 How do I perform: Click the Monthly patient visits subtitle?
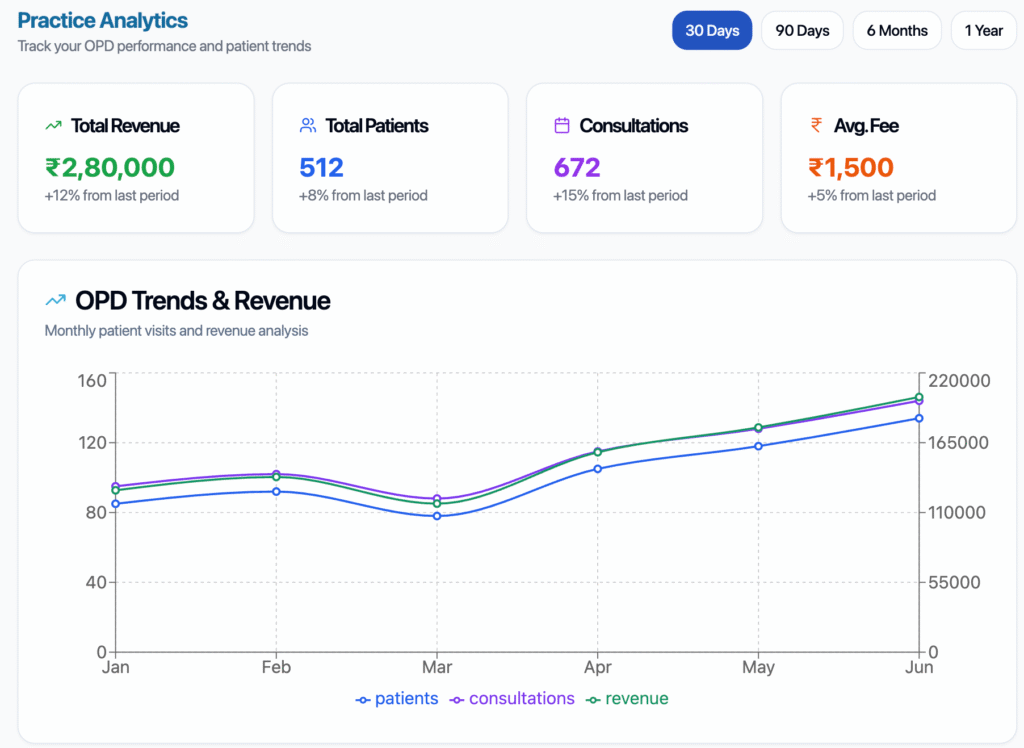point(176,331)
